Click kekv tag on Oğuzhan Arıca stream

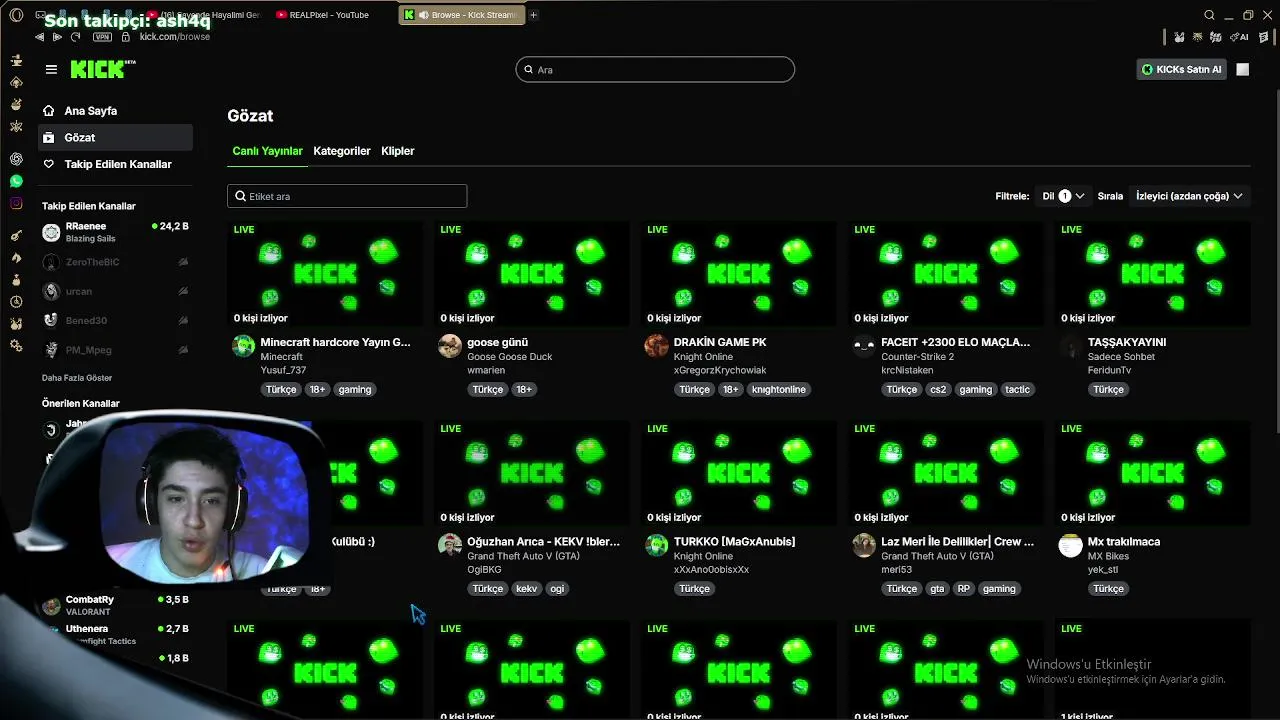(526, 588)
